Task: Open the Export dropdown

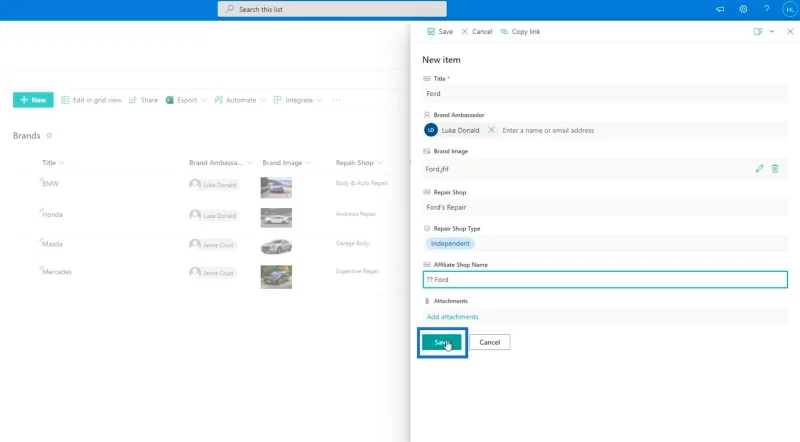Action: tap(186, 100)
